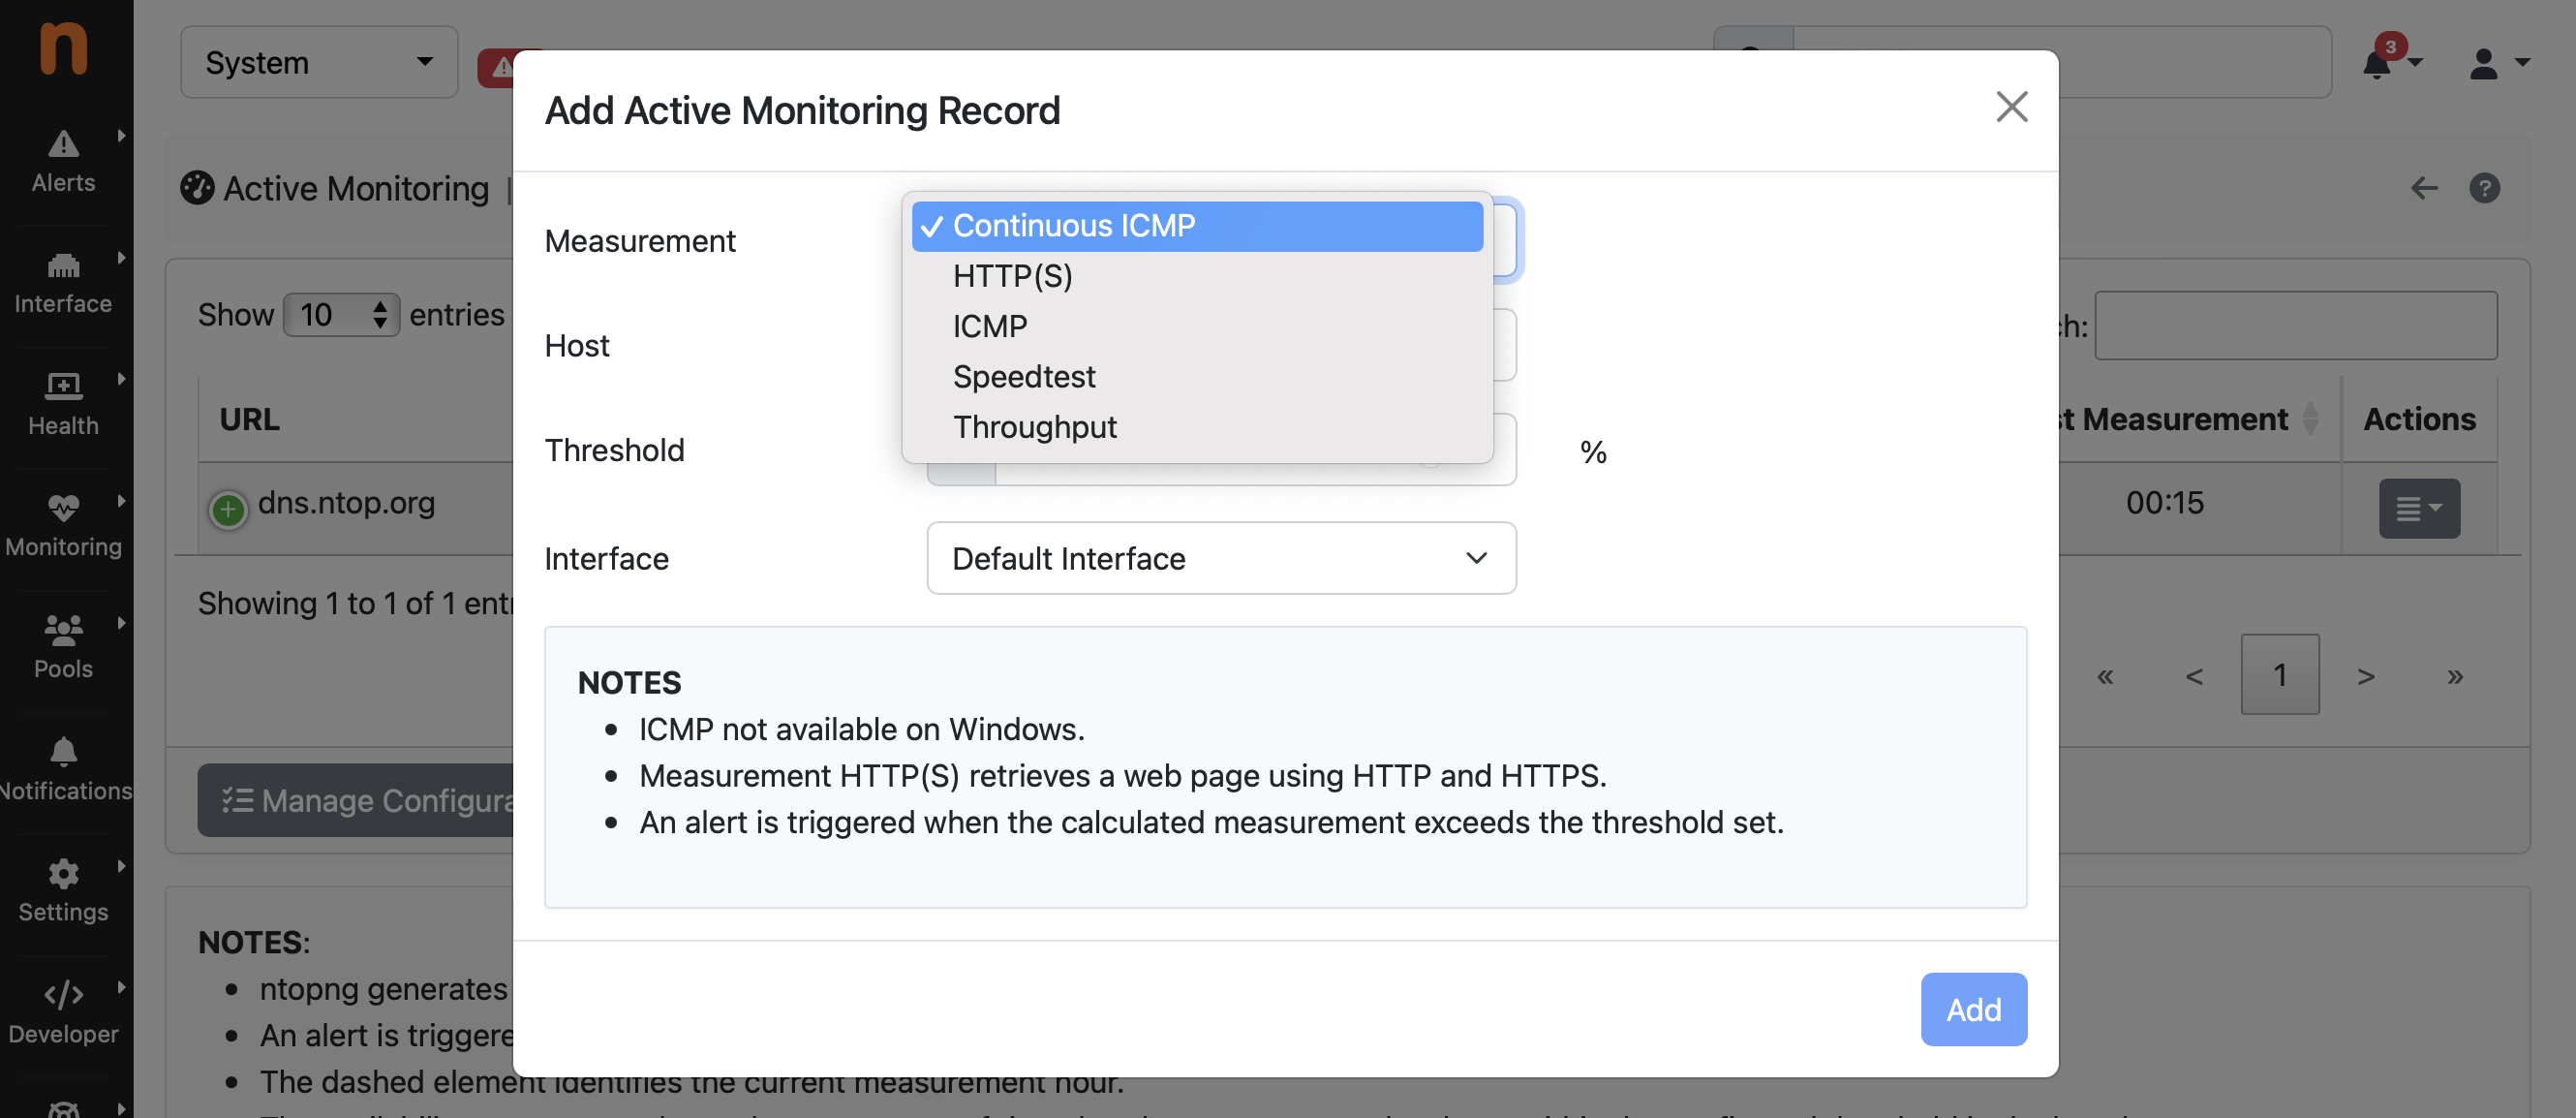2576x1118 pixels.
Task: Open the Alerts sidebar section
Action: [64, 161]
